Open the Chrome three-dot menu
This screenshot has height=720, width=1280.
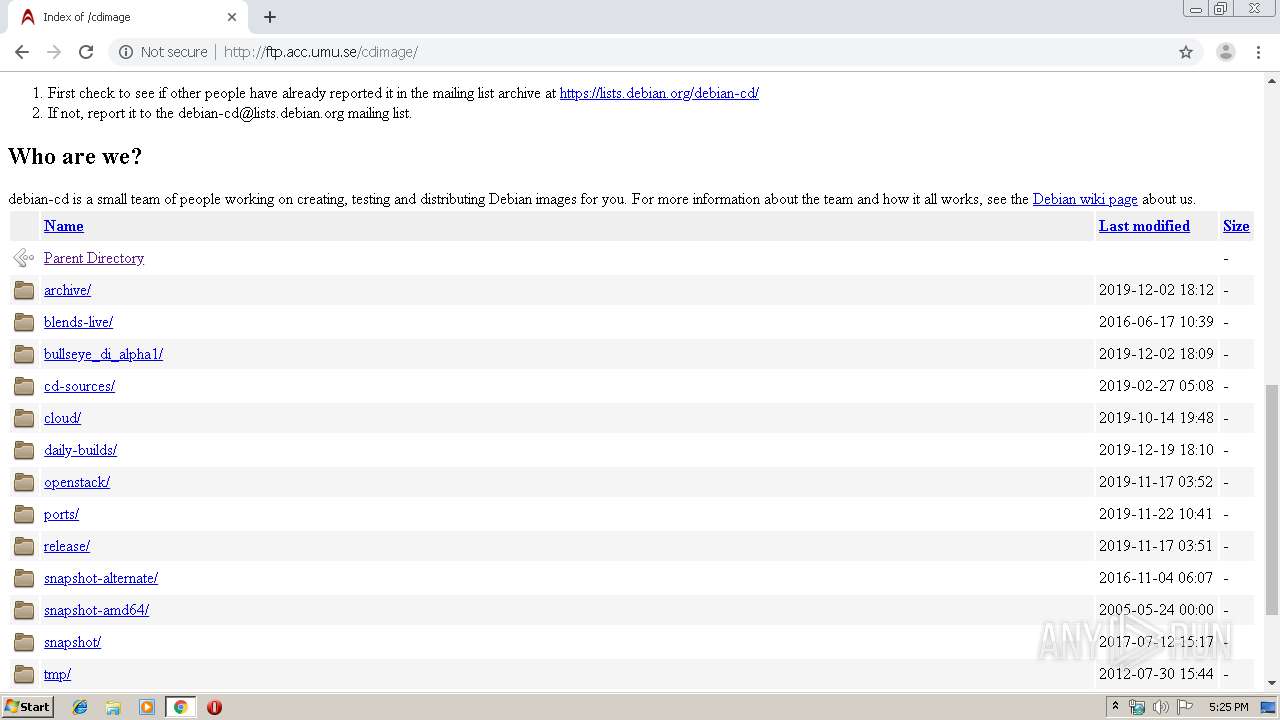click(1259, 52)
